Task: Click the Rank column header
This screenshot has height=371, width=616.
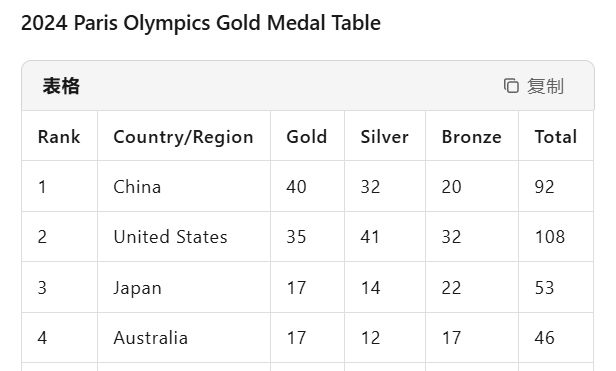Action: coord(59,137)
